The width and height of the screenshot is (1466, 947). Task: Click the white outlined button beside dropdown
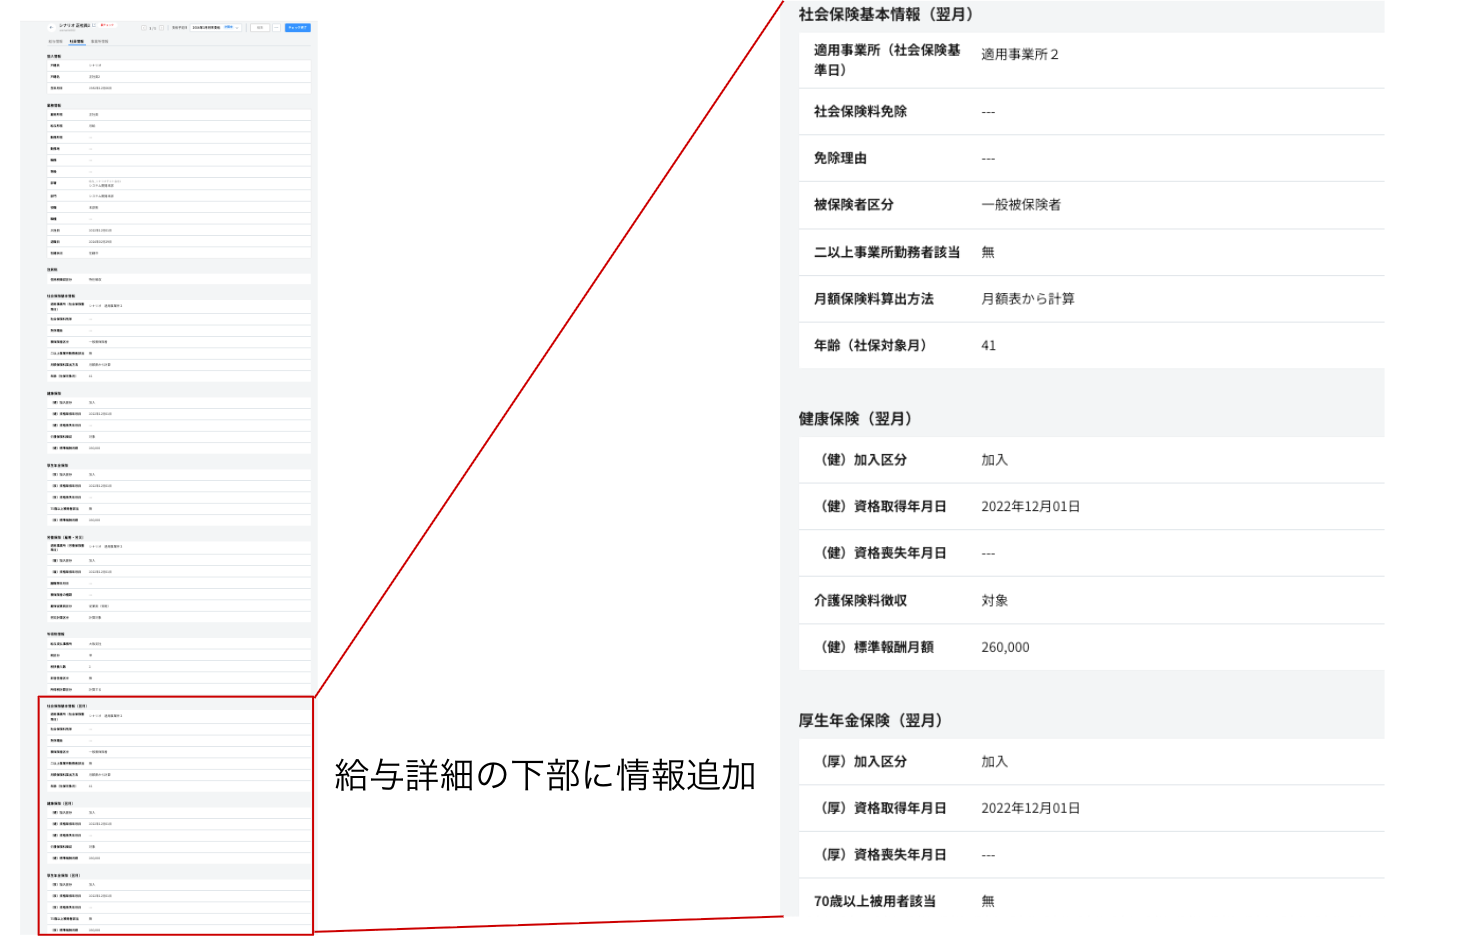coord(260,28)
